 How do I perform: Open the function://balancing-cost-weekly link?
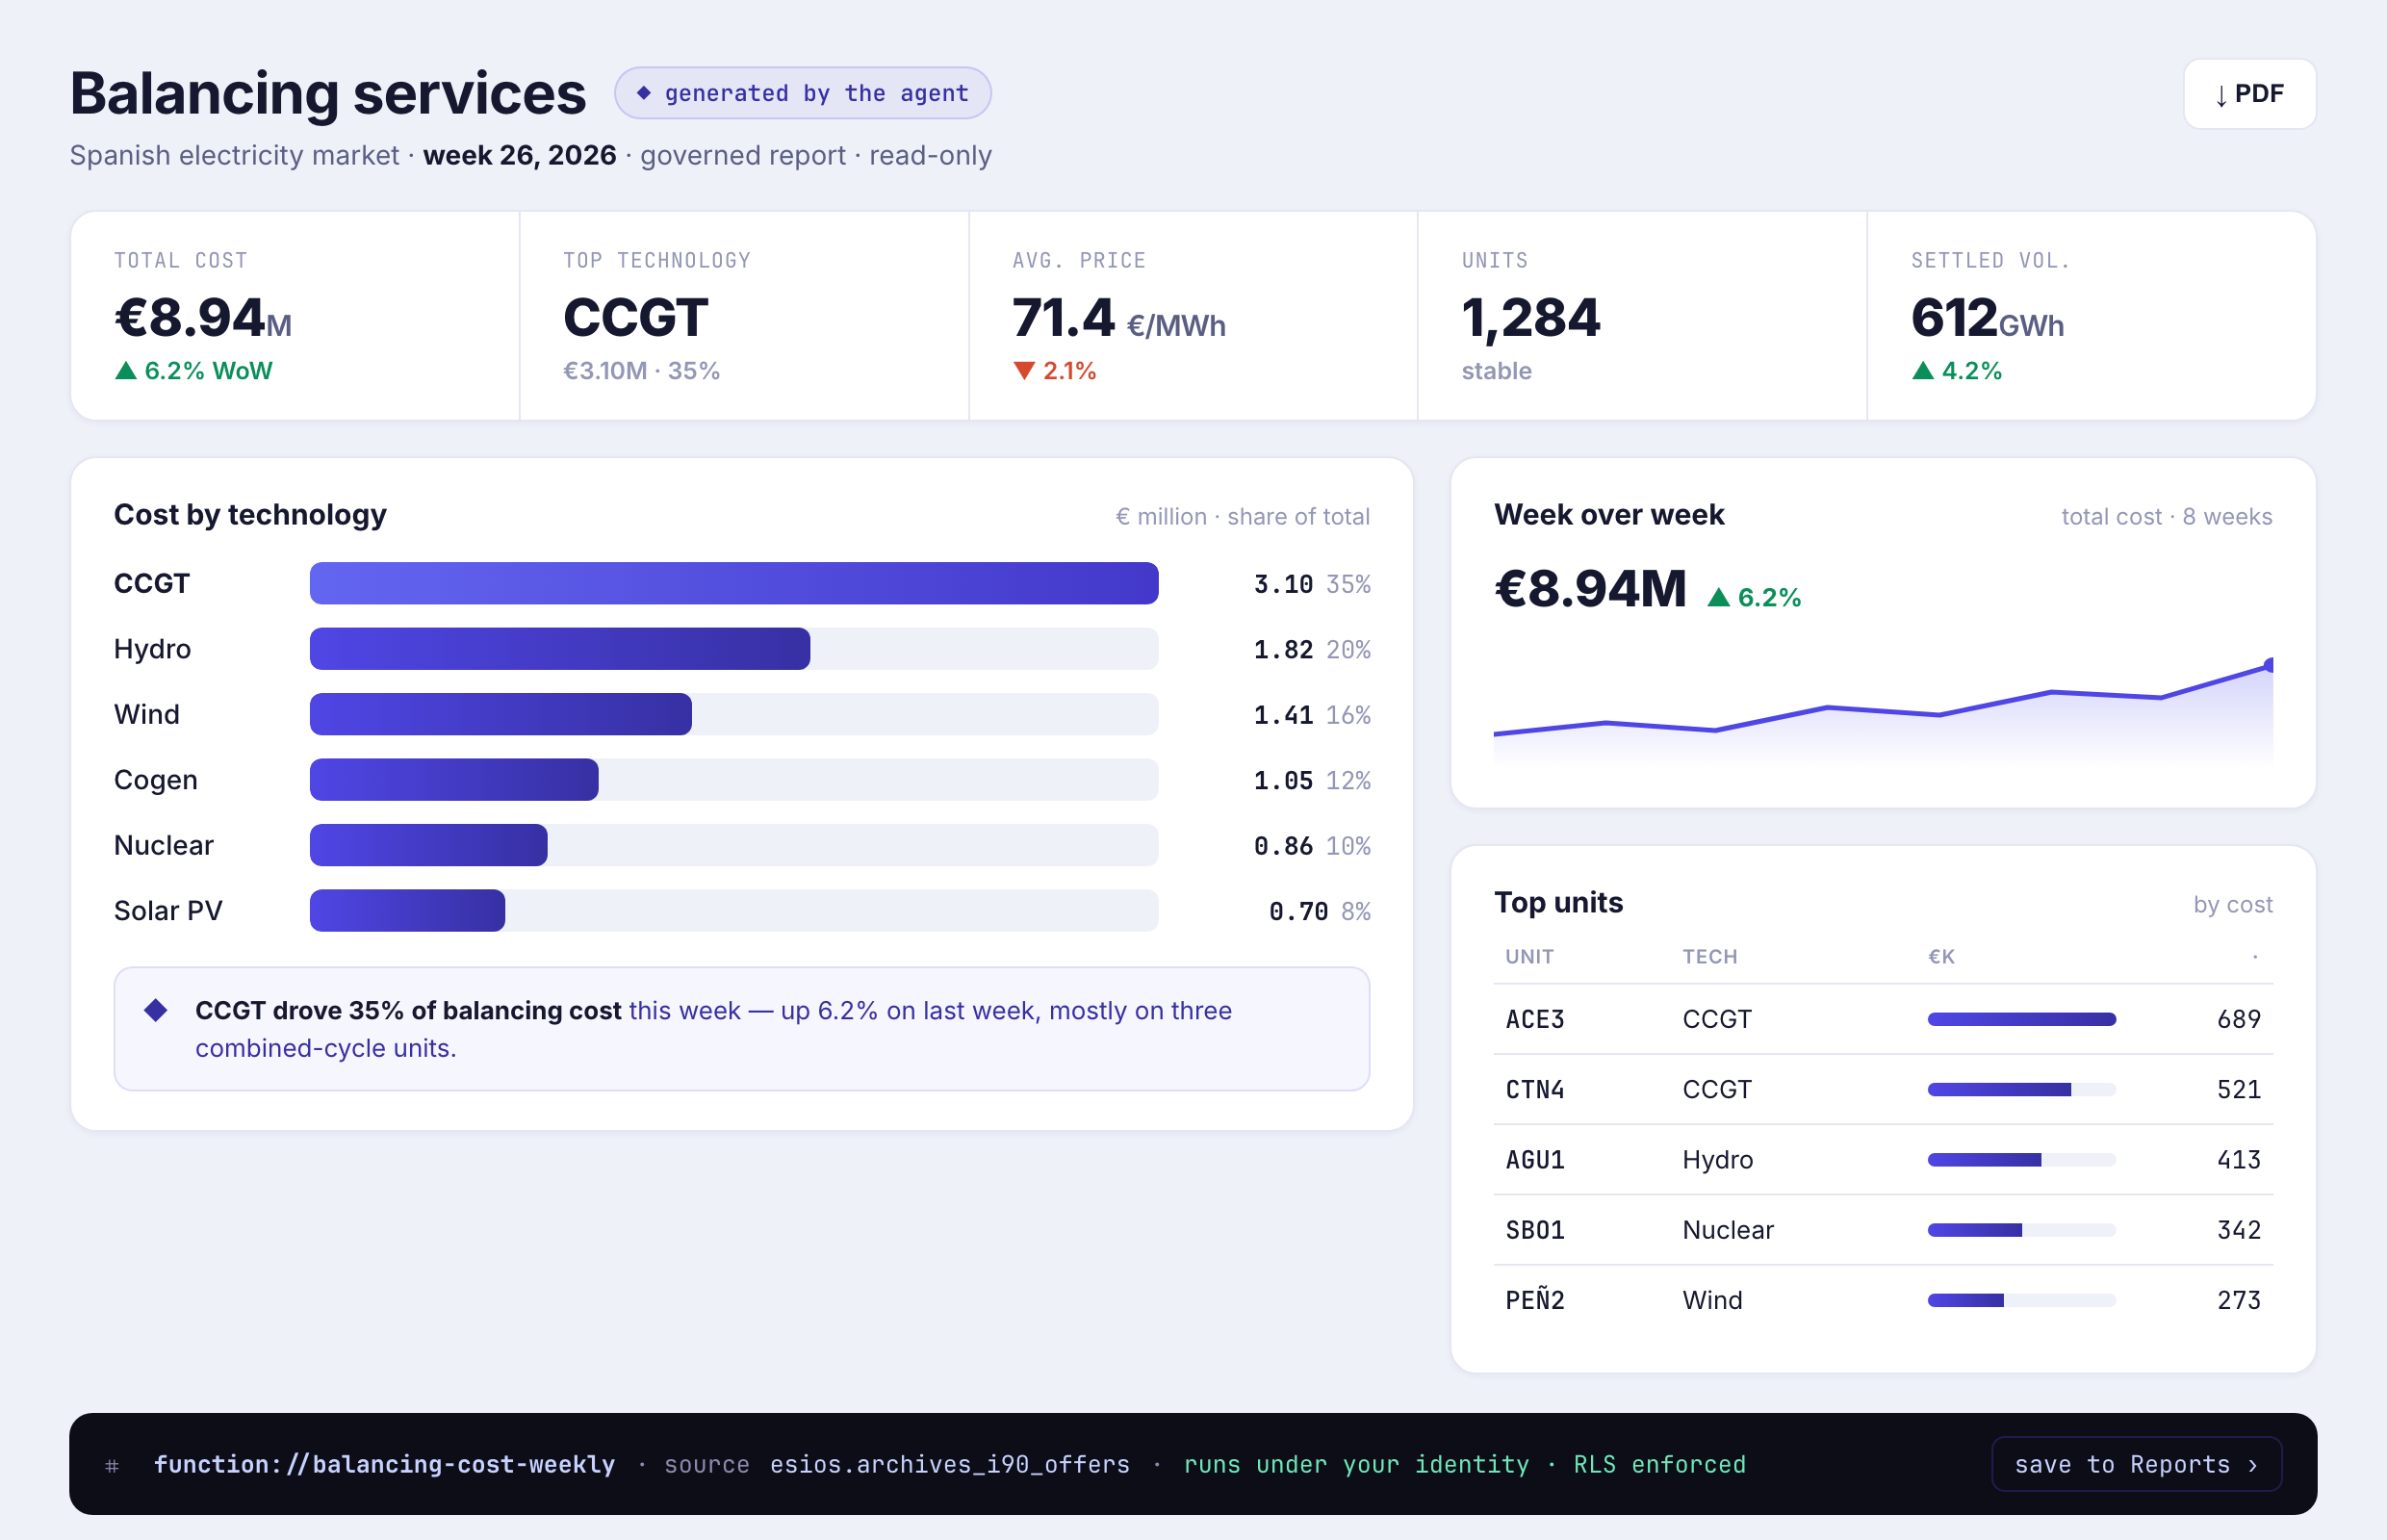coord(384,1465)
